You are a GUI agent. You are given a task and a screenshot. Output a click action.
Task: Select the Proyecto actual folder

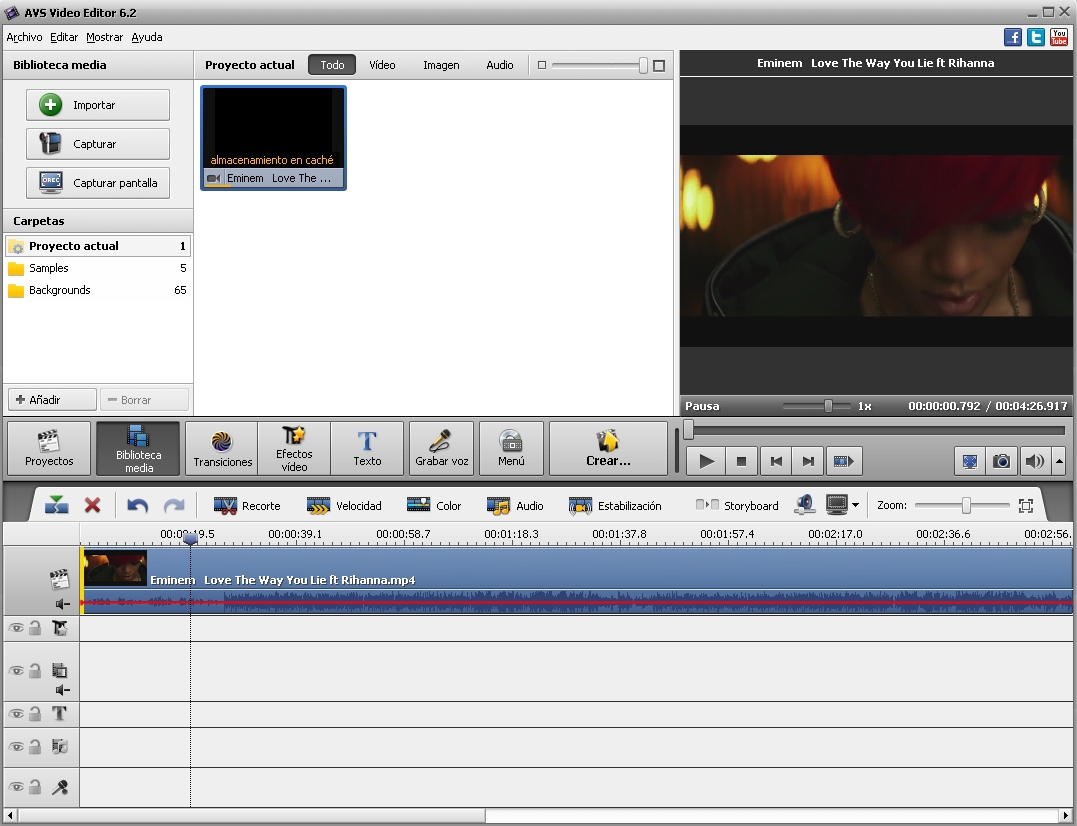98,246
